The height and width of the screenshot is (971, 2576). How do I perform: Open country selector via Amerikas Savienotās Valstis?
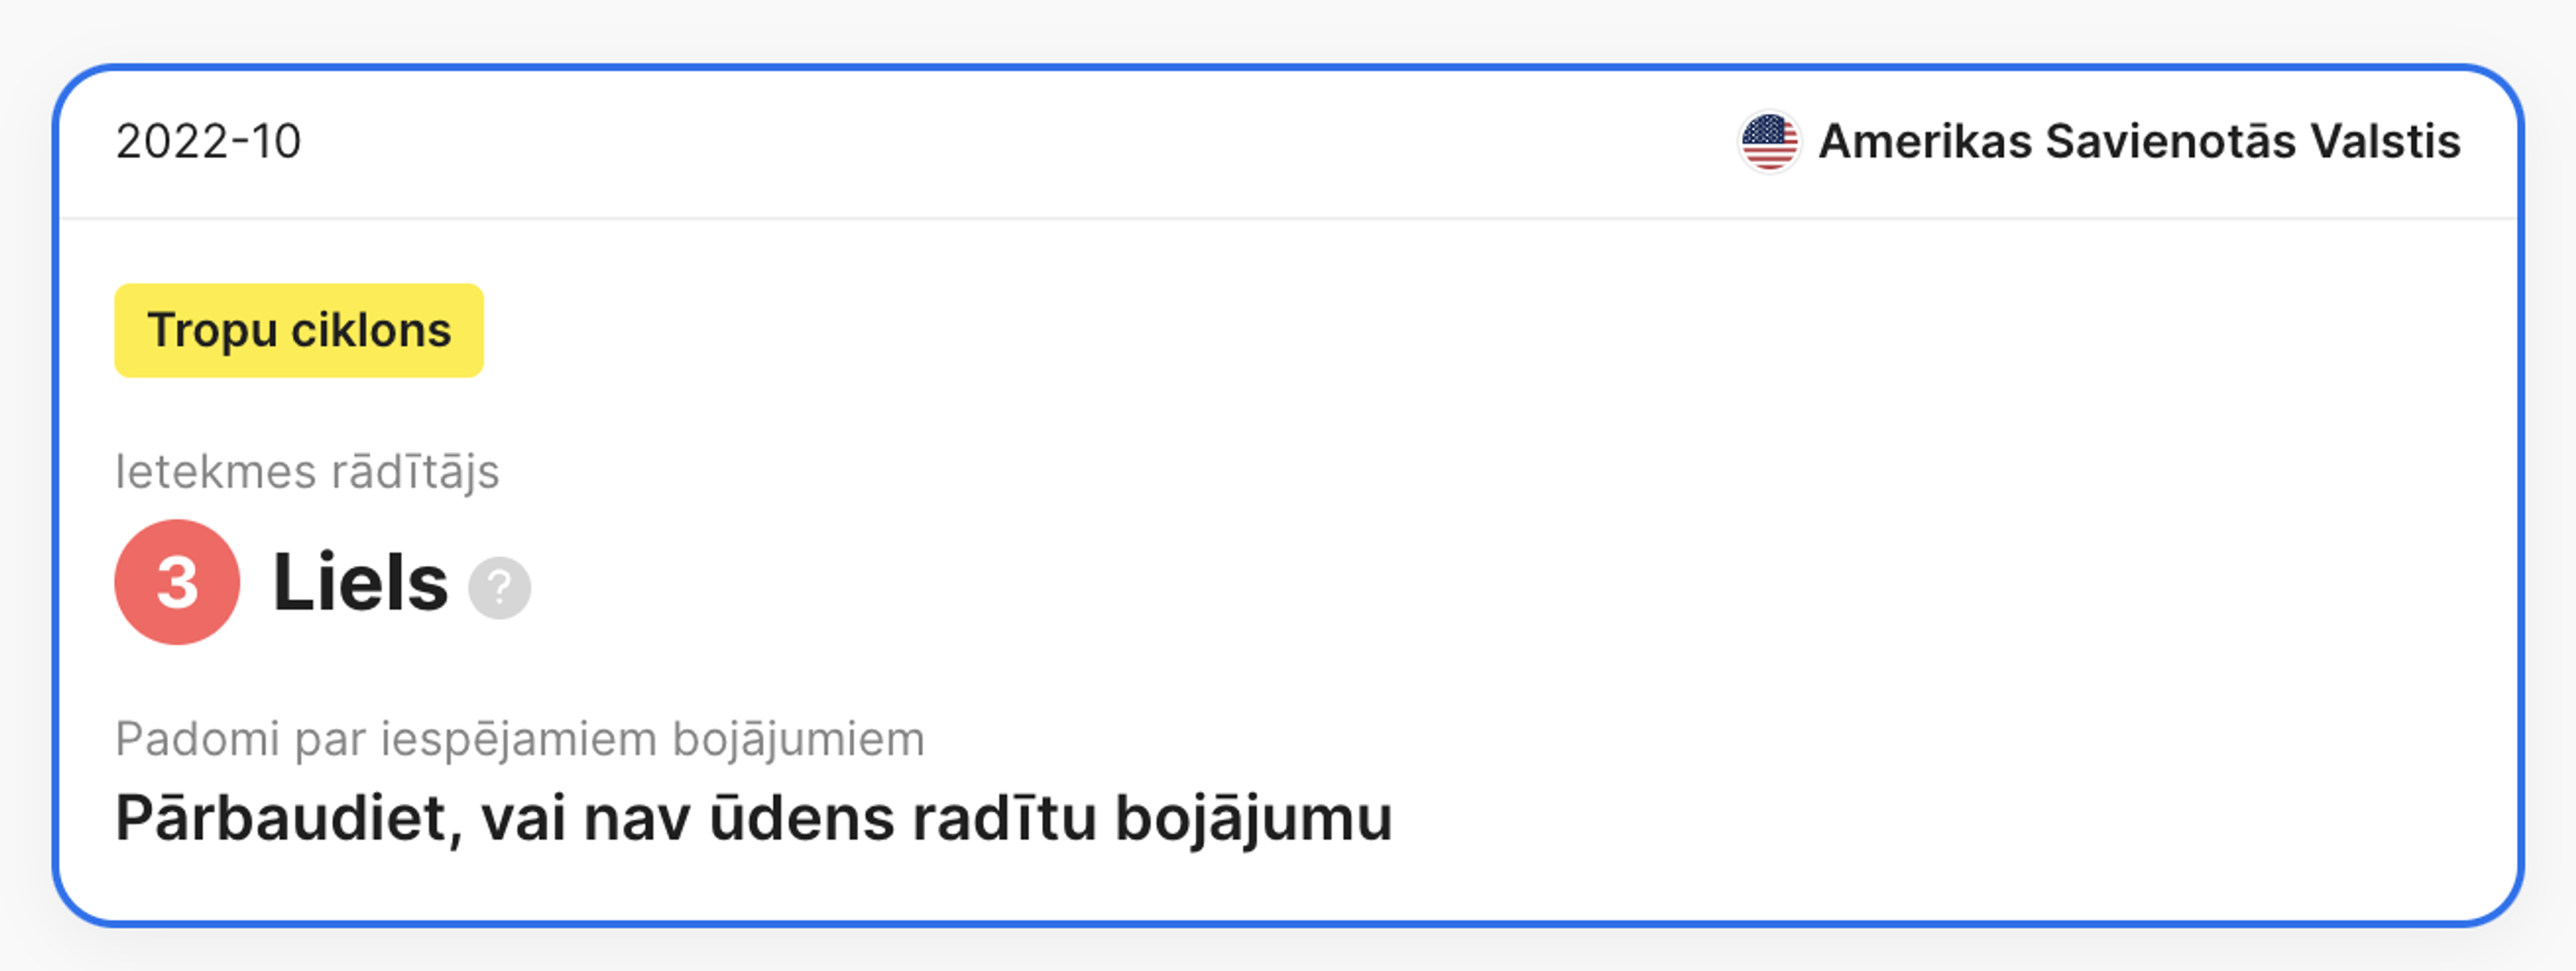point(2140,142)
